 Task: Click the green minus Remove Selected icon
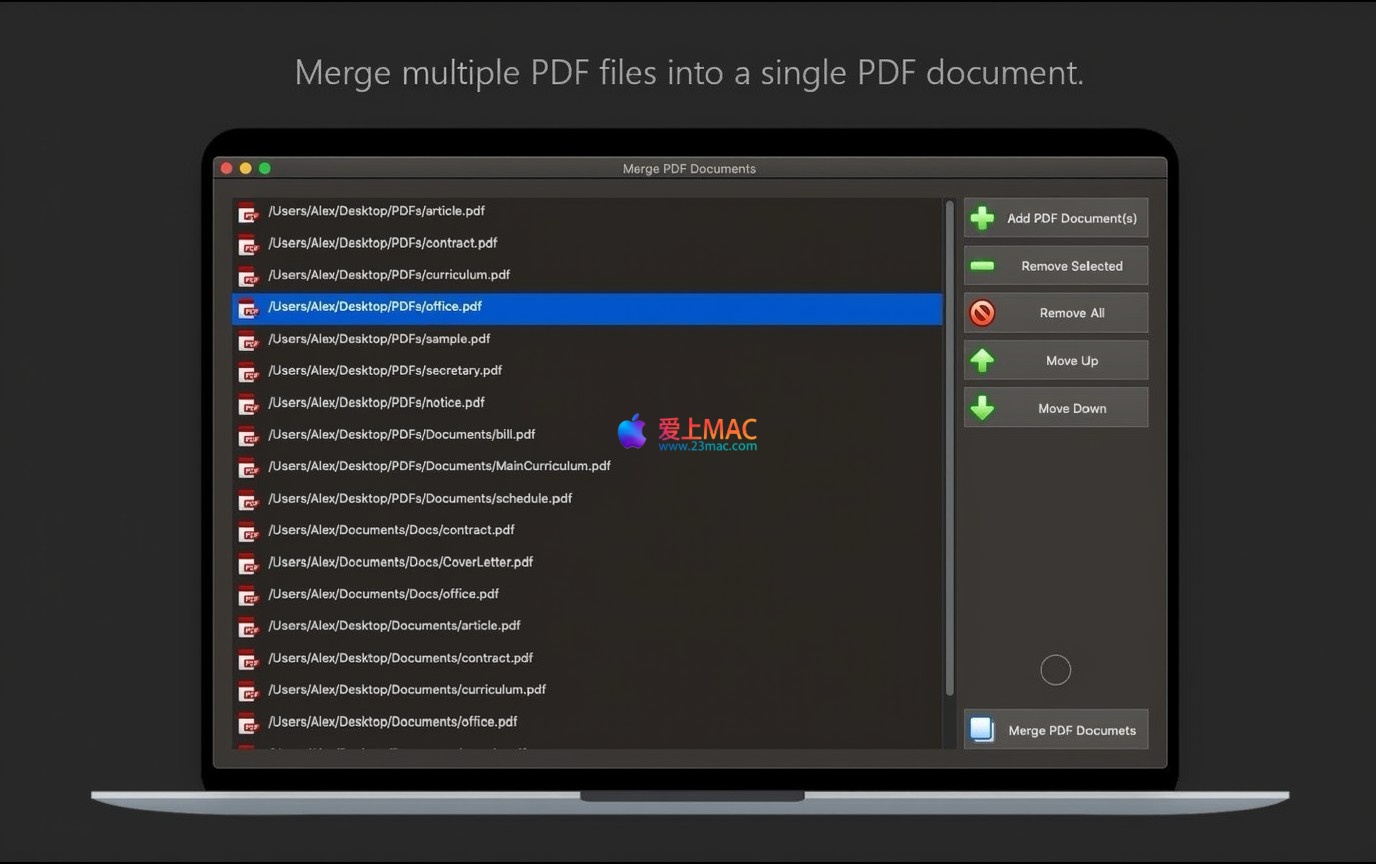983,266
